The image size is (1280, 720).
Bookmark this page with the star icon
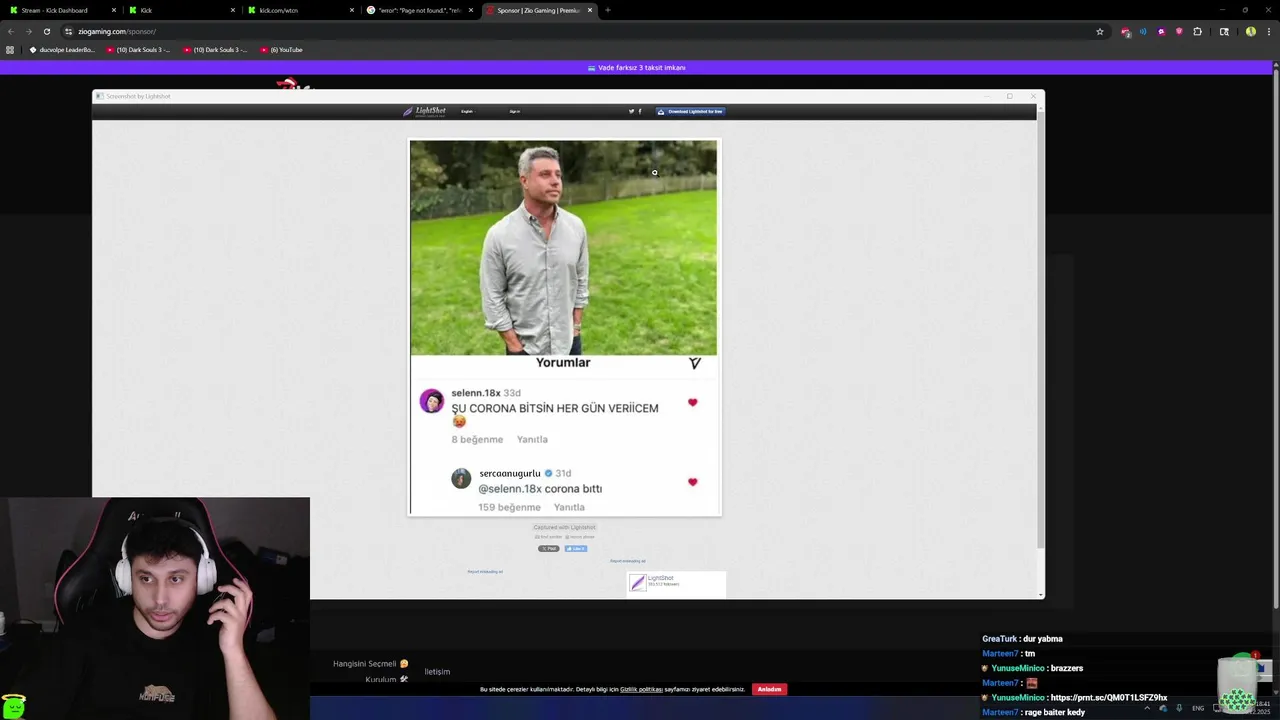click(1100, 31)
